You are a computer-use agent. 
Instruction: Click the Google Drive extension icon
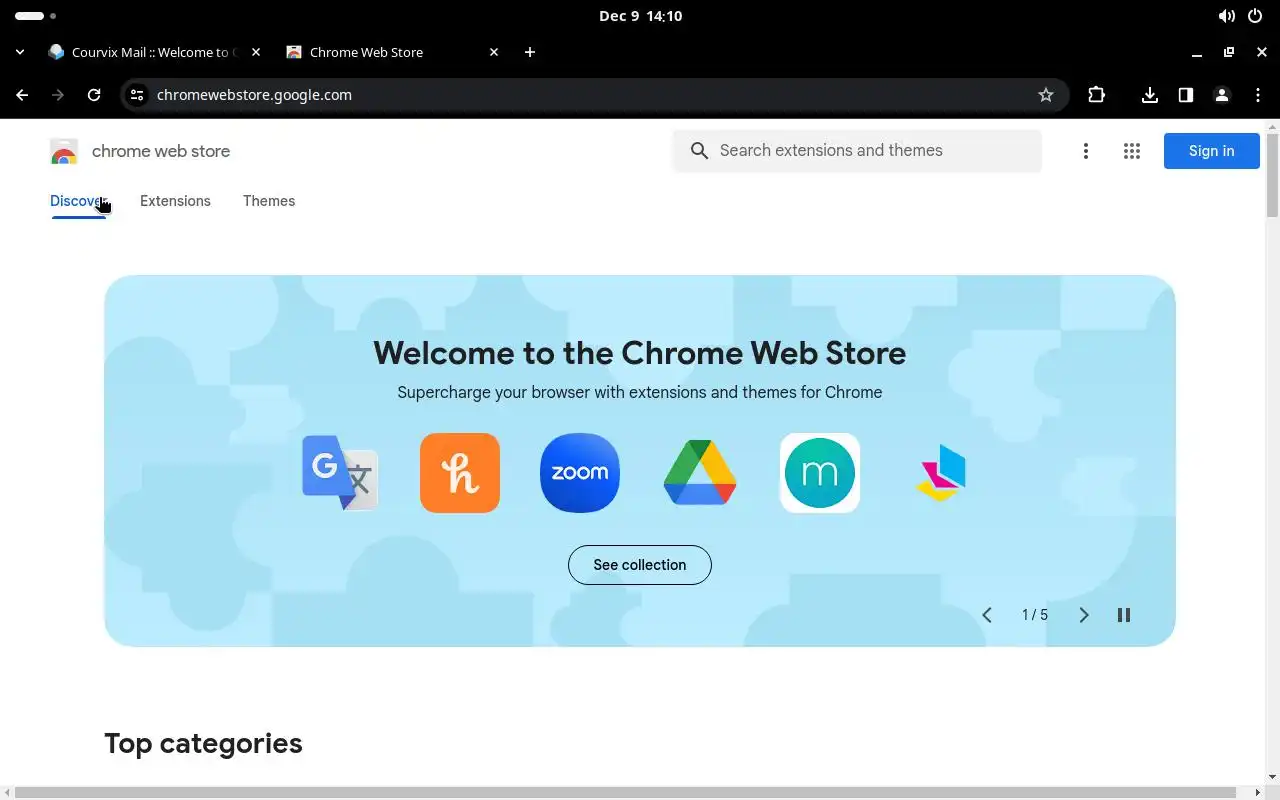point(700,473)
